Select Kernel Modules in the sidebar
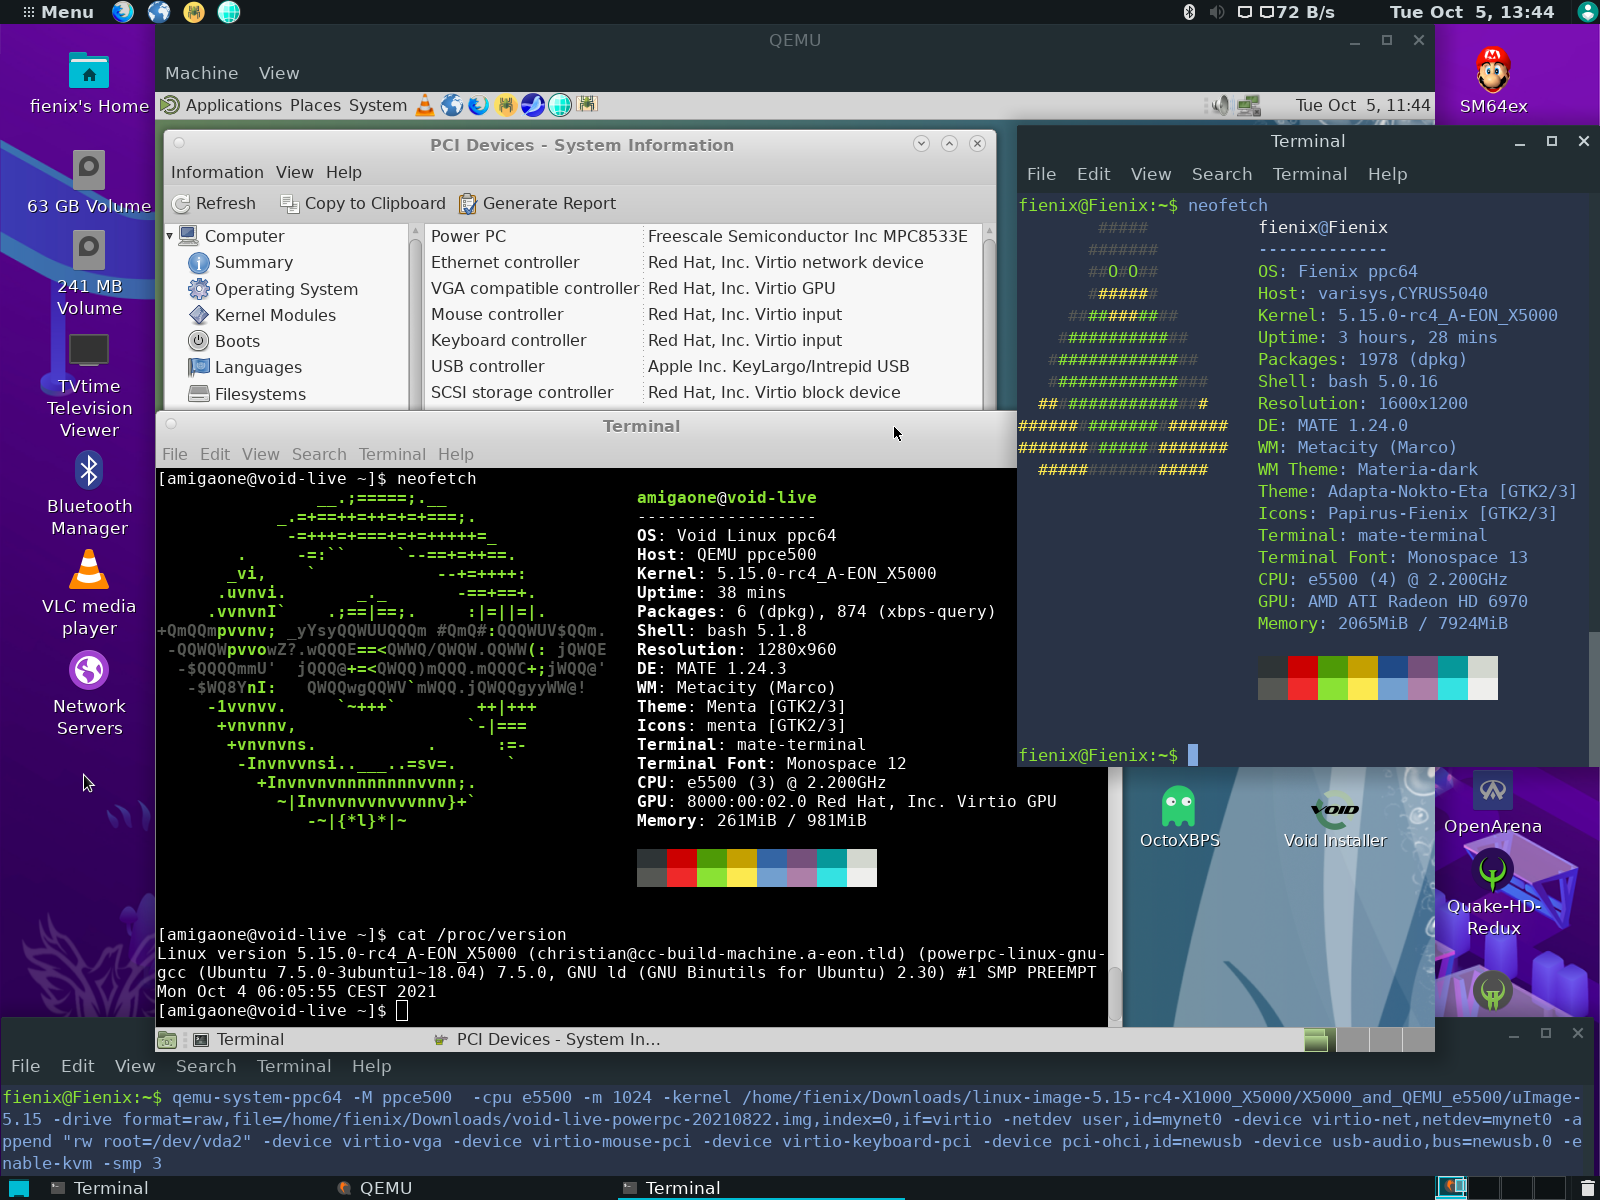Viewport: 1600px width, 1200px height. coord(275,315)
